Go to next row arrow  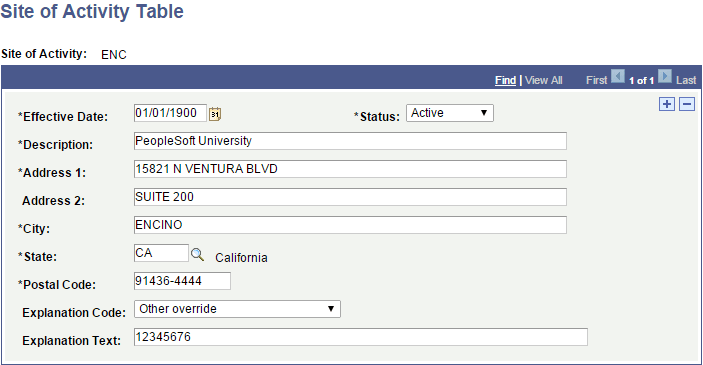point(665,76)
